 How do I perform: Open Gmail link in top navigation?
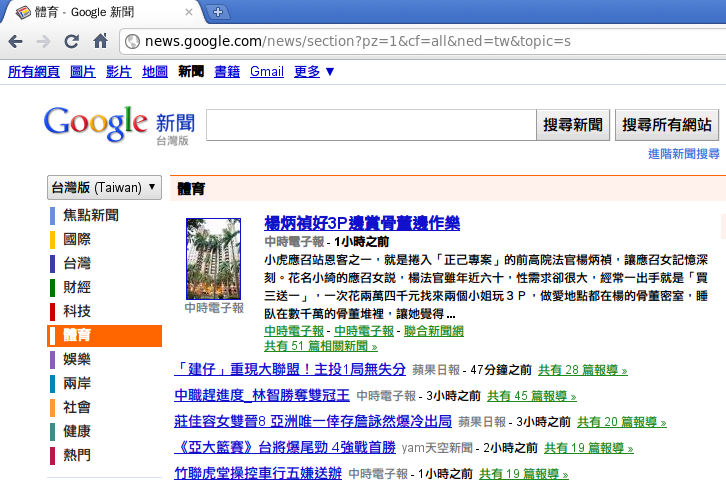tap(266, 71)
